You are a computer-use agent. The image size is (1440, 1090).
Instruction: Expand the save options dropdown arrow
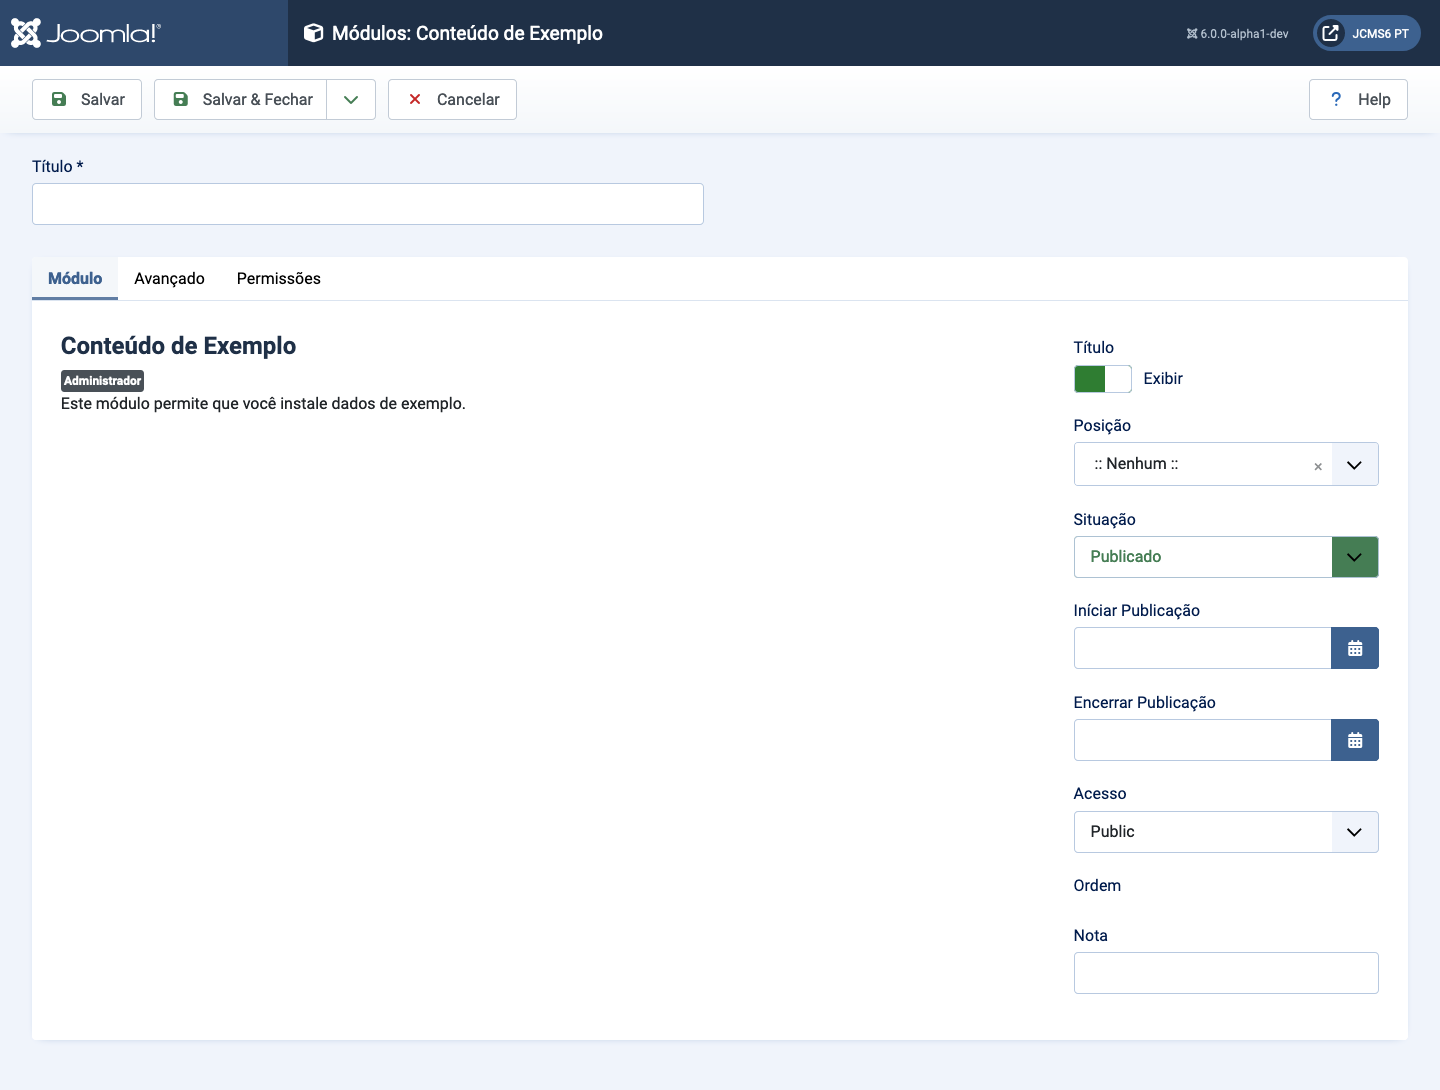tap(351, 99)
